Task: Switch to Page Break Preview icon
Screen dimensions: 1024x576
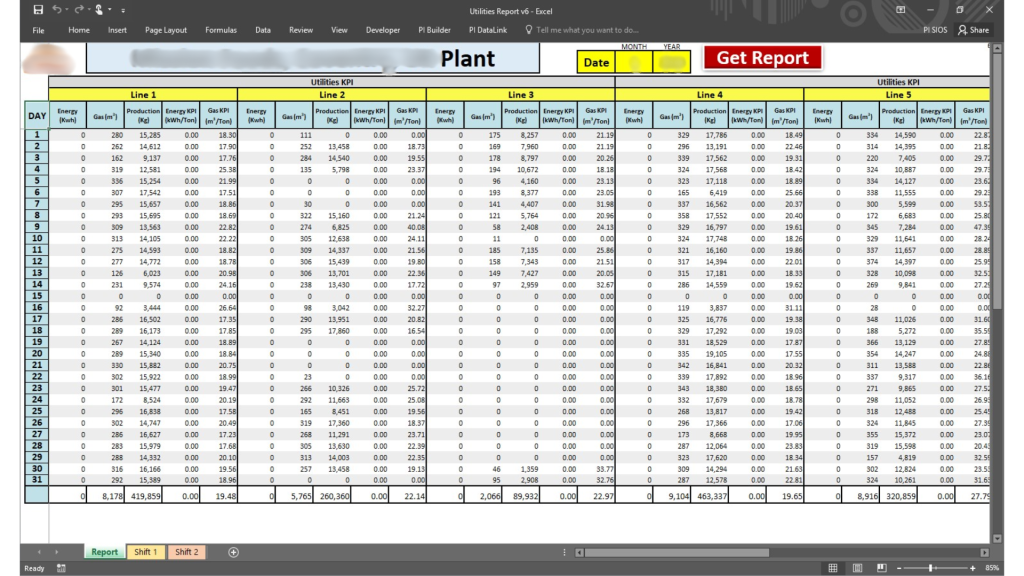Action: pyautogui.click(x=882, y=568)
